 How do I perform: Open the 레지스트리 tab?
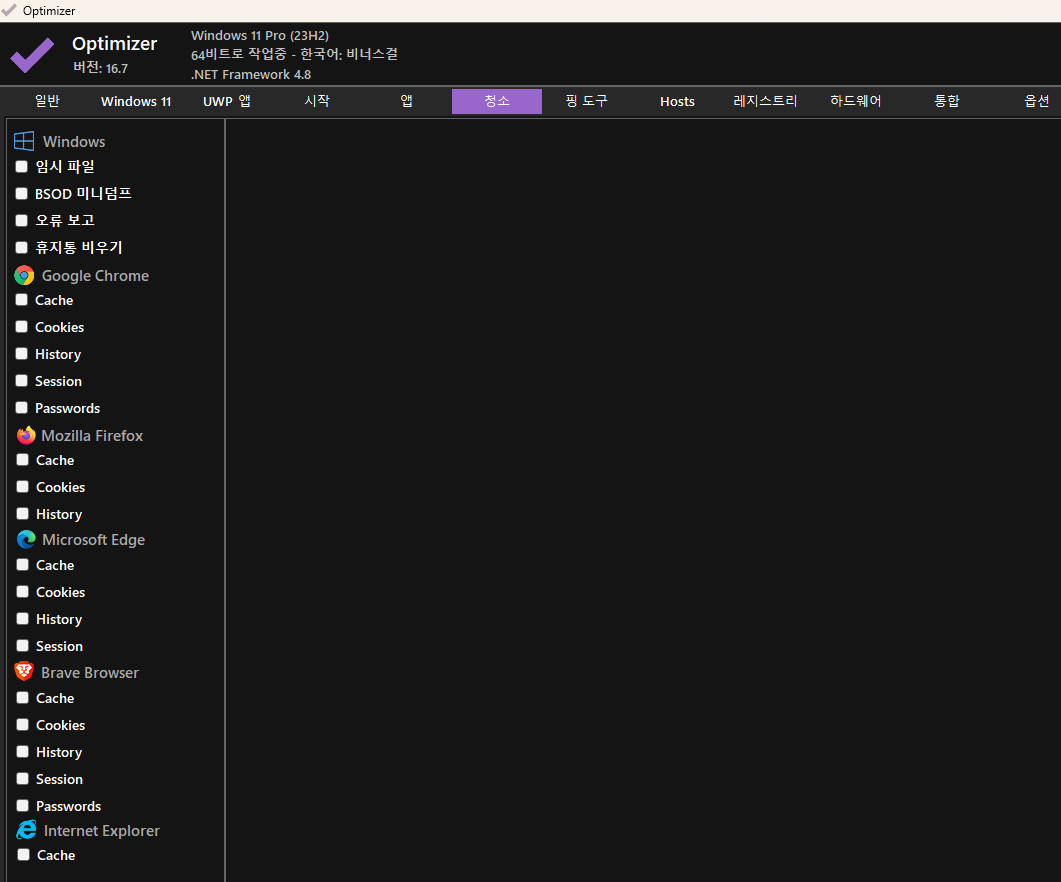tap(765, 102)
